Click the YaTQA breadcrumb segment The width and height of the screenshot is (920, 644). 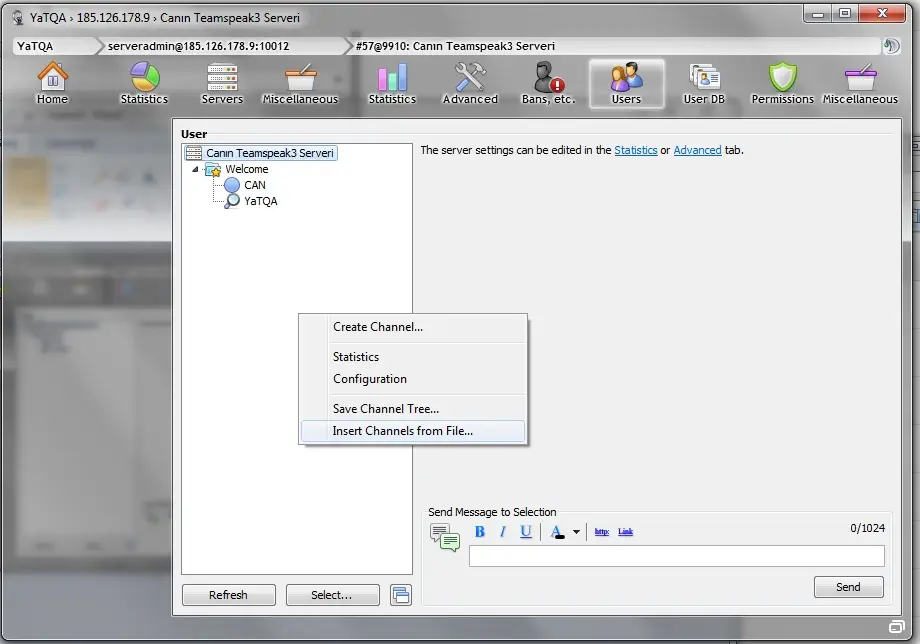point(54,46)
